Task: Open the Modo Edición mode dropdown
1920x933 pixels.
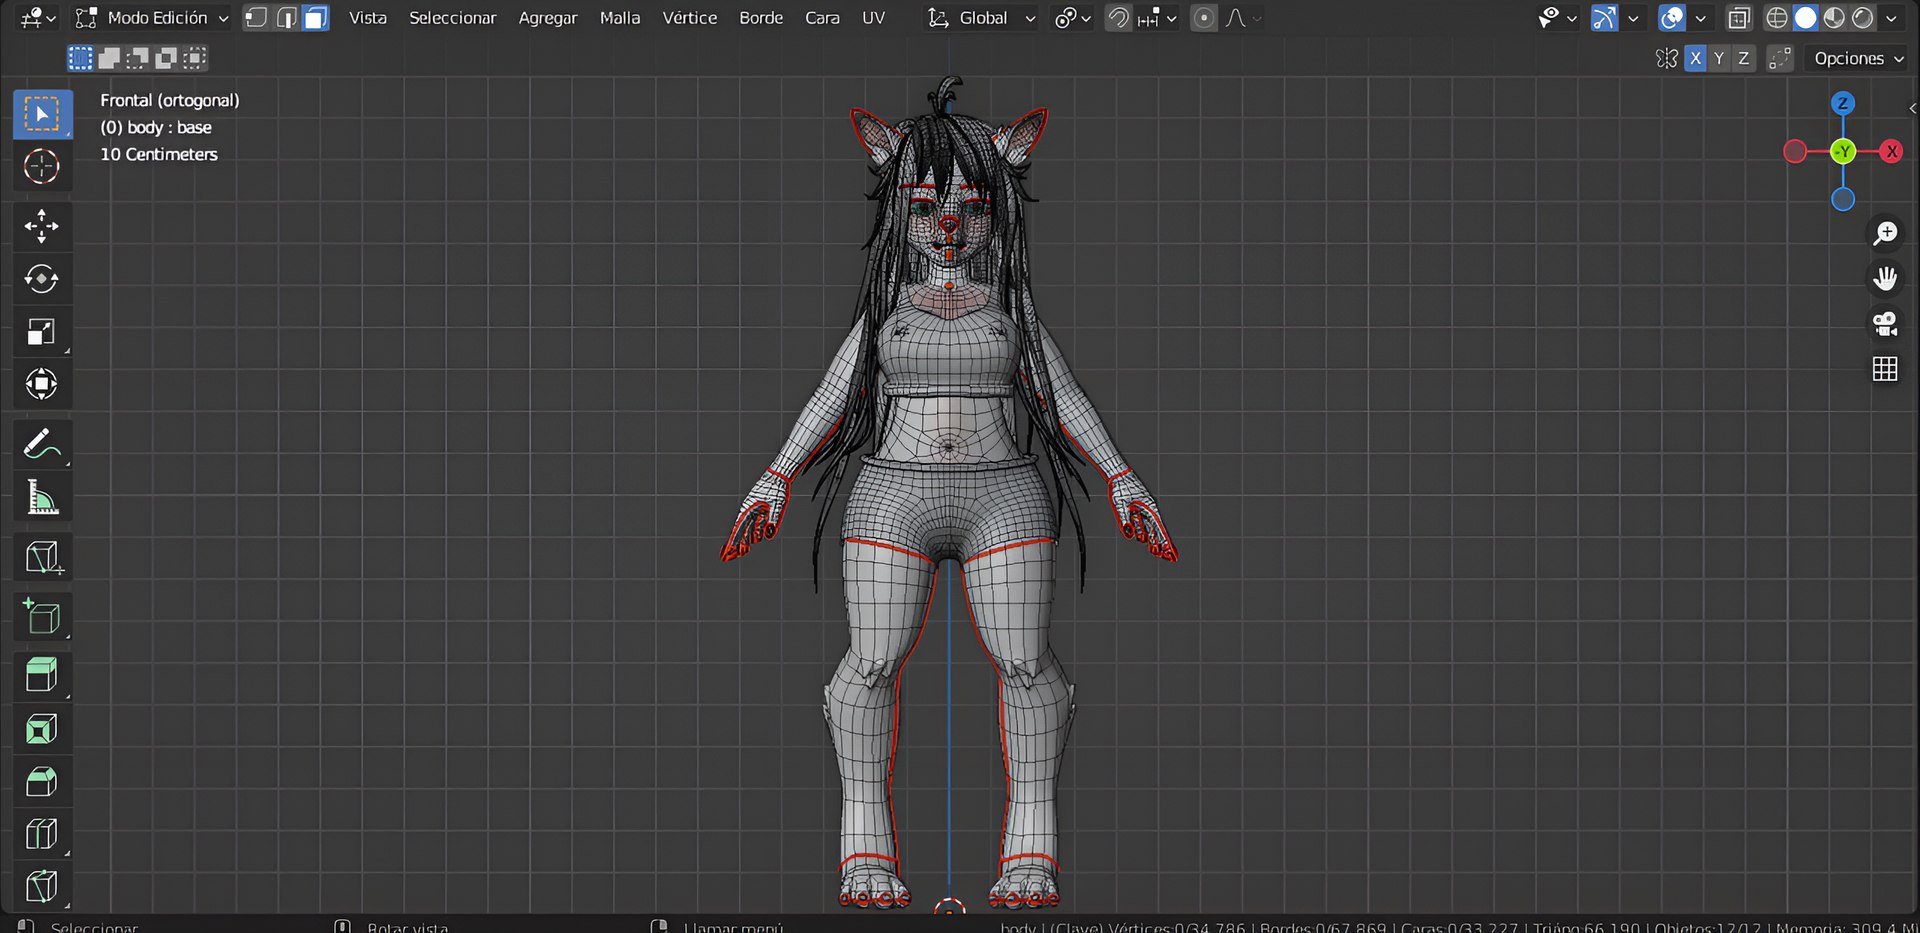Action: tap(153, 18)
